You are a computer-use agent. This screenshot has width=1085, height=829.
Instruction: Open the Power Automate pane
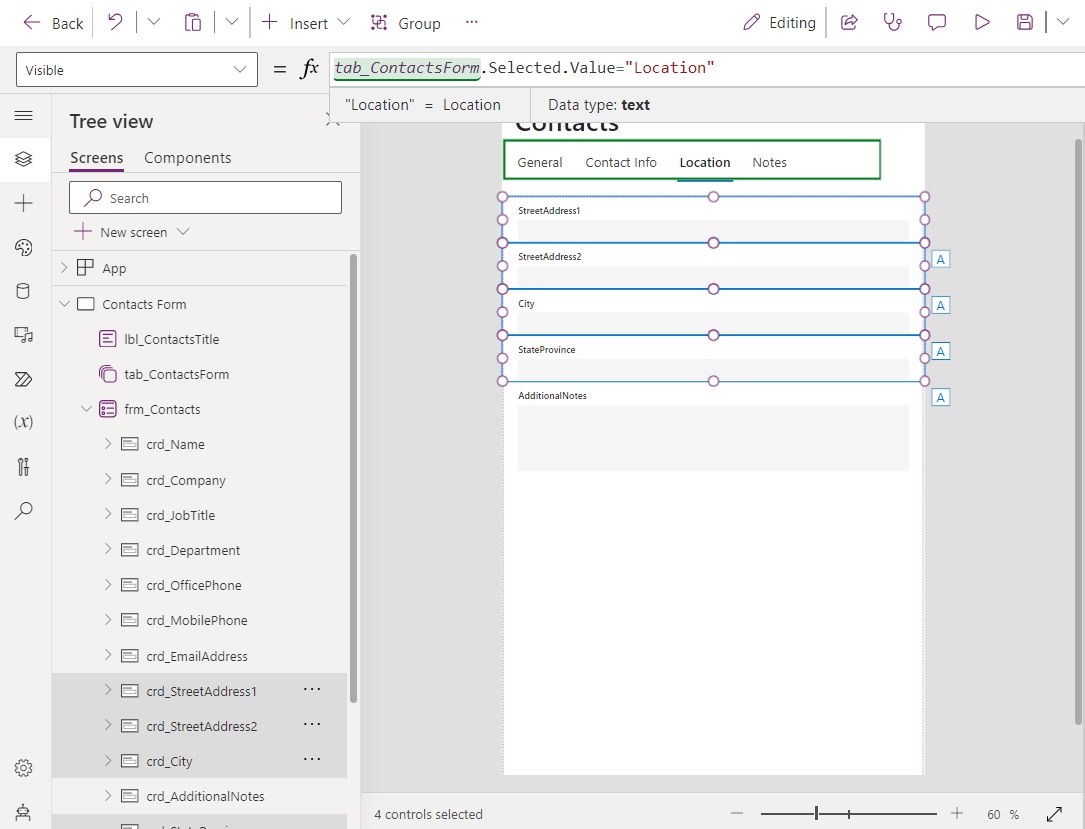pos(25,379)
